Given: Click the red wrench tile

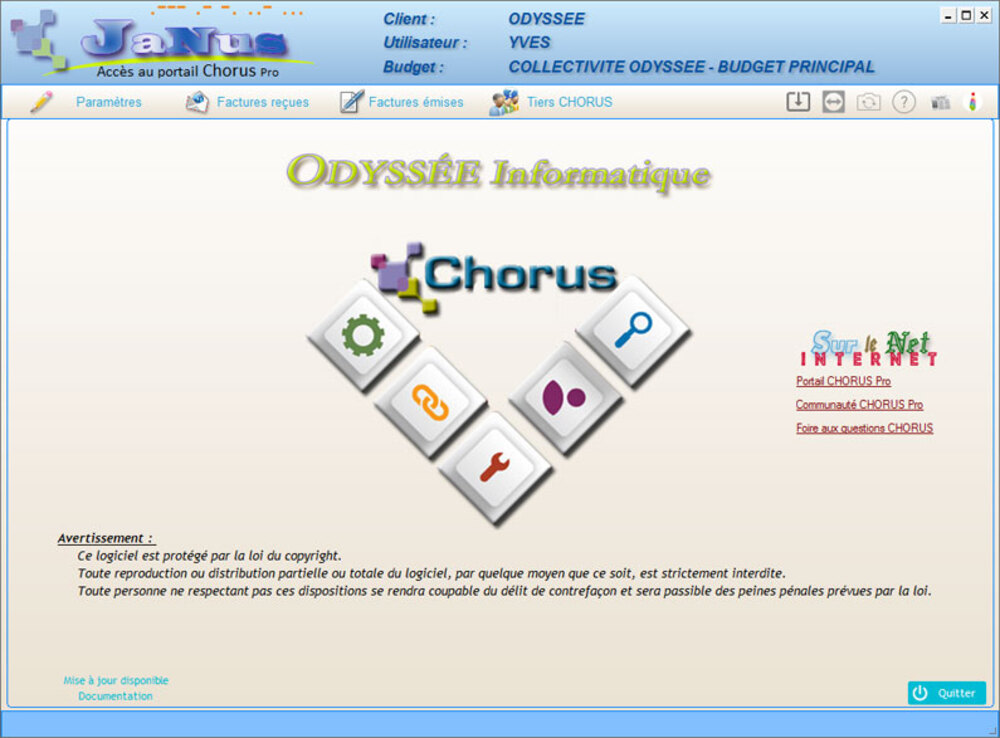Looking at the screenshot, I should pos(495,466).
